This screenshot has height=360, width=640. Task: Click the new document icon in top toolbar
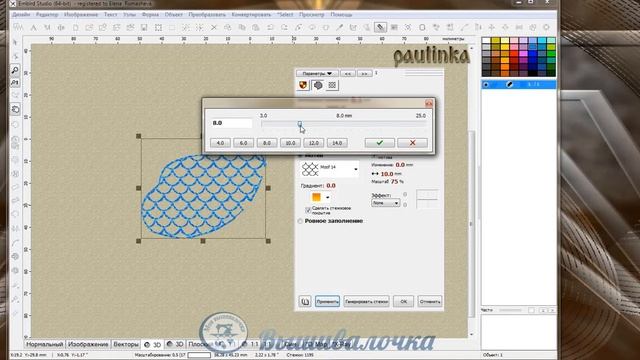(76, 28)
